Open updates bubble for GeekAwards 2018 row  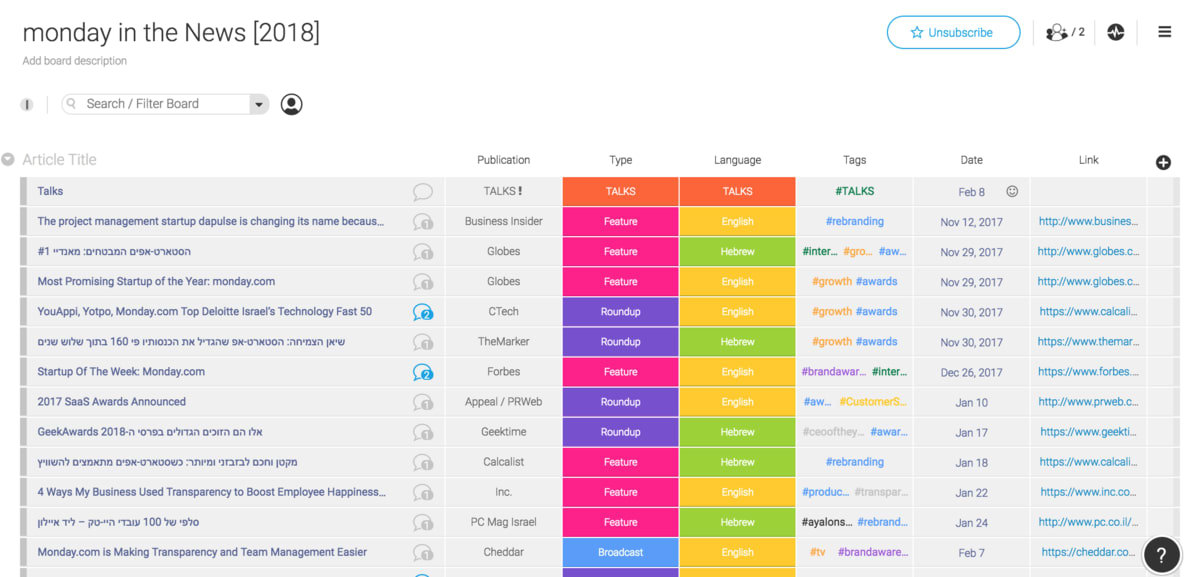[x=423, y=432]
